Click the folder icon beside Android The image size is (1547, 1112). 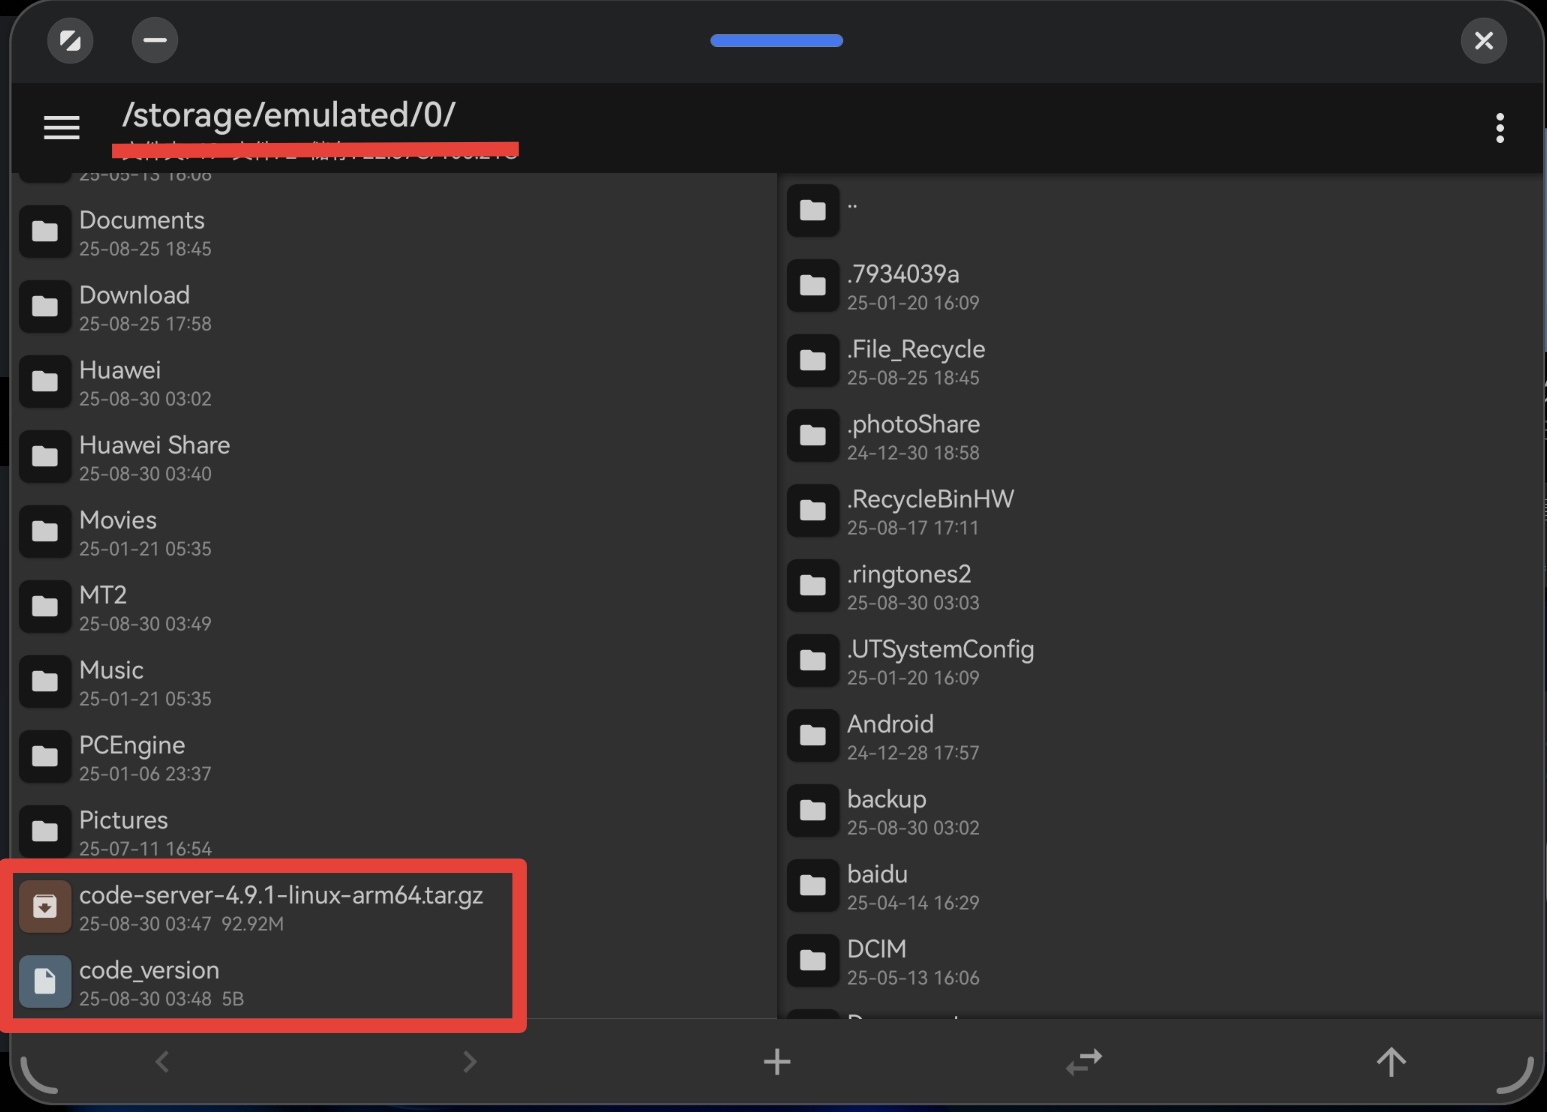[813, 736]
